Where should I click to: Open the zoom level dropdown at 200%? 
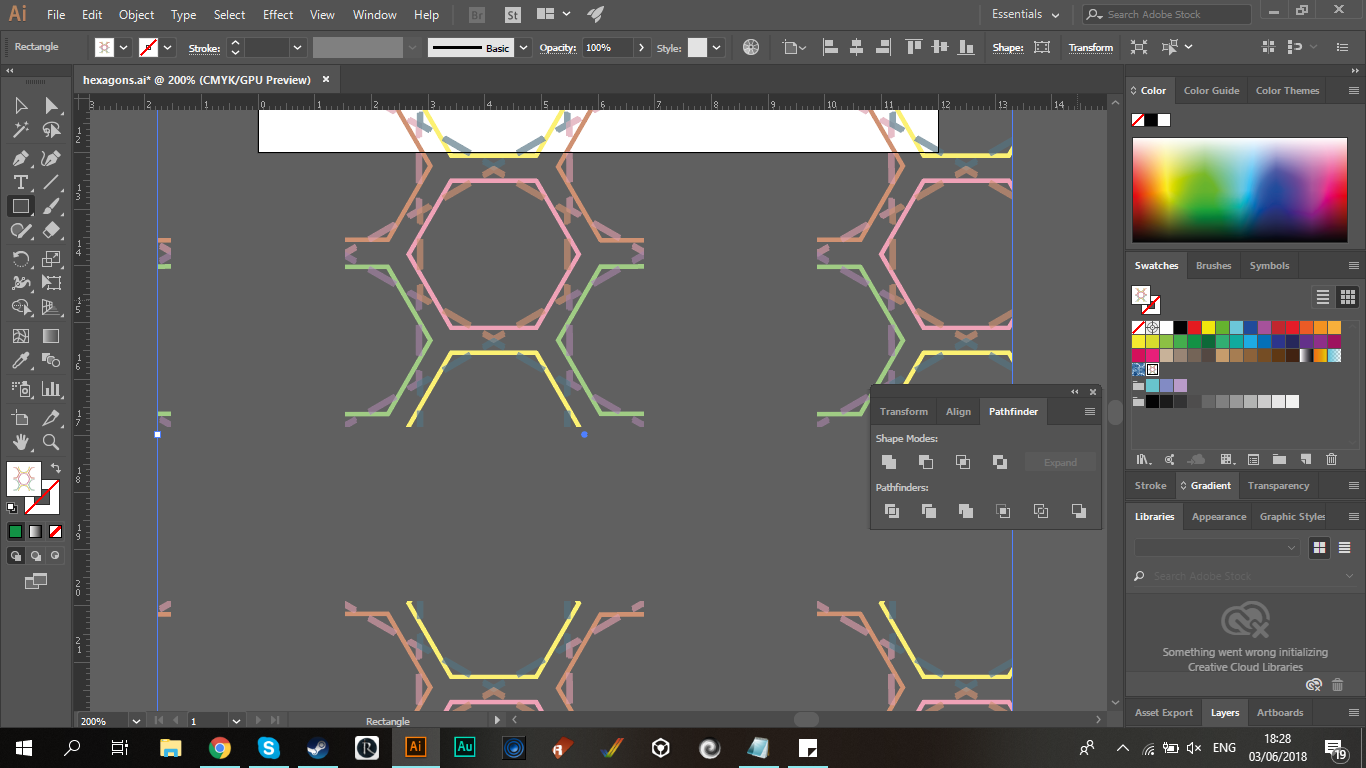click(136, 720)
